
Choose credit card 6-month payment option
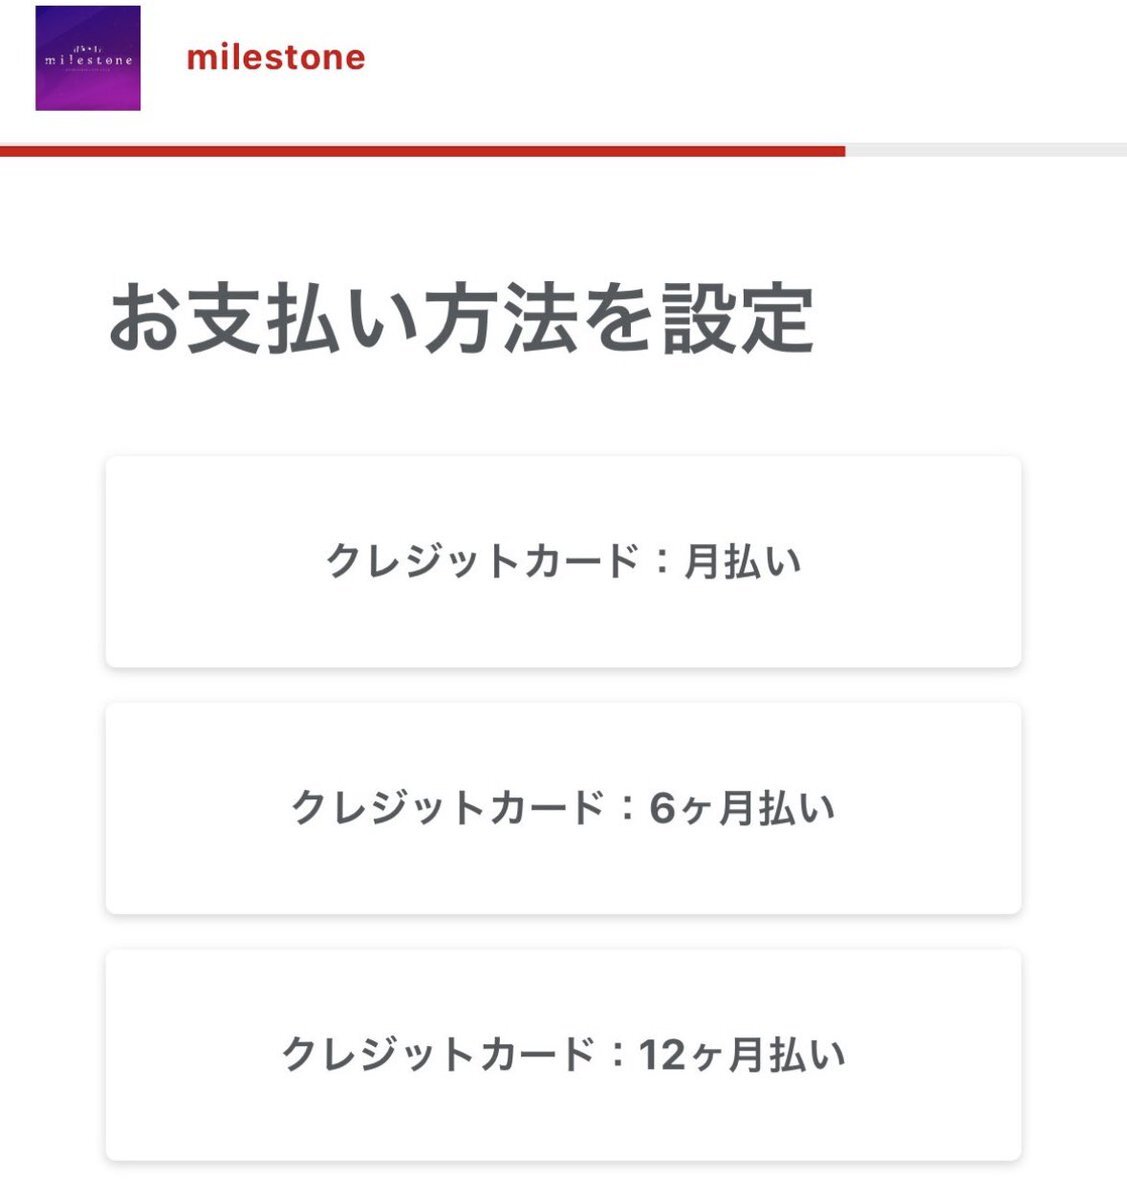pos(563,808)
